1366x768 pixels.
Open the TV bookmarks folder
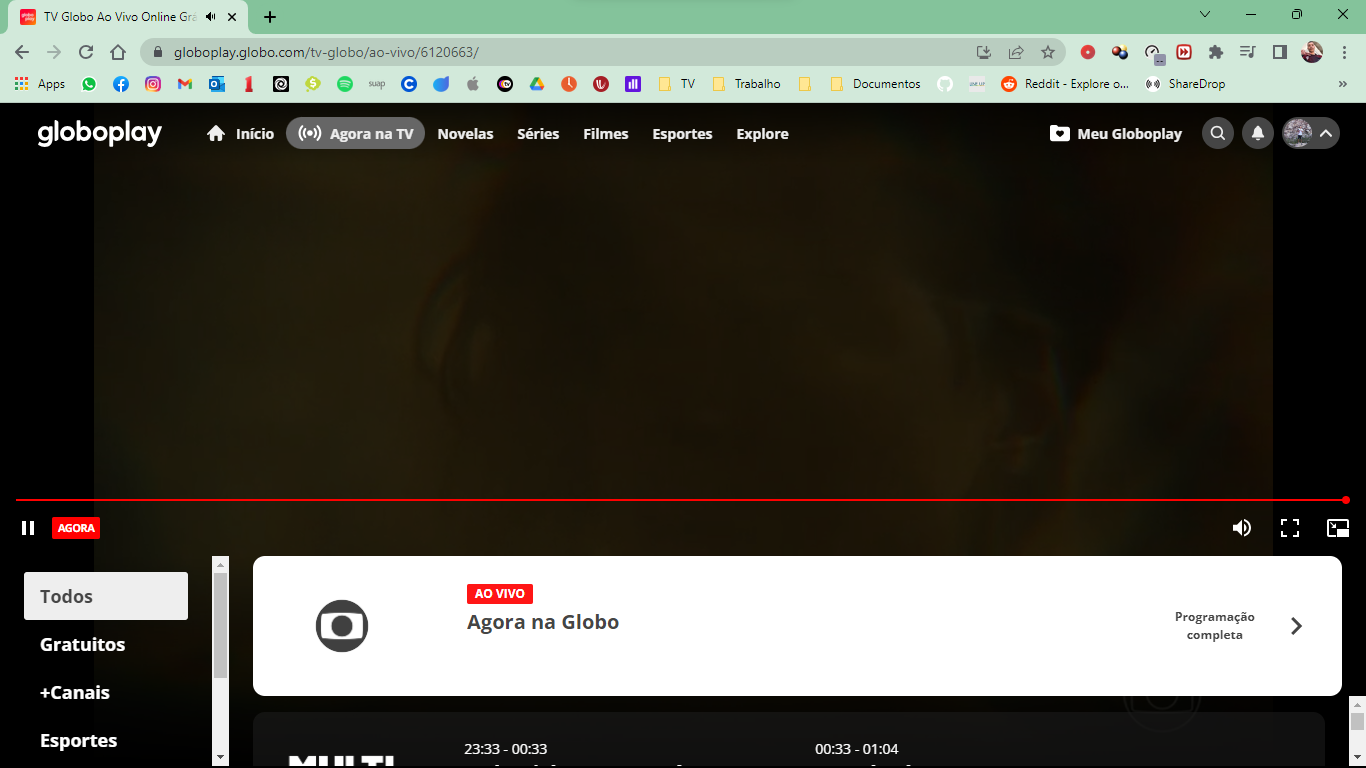[x=677, y=84]
